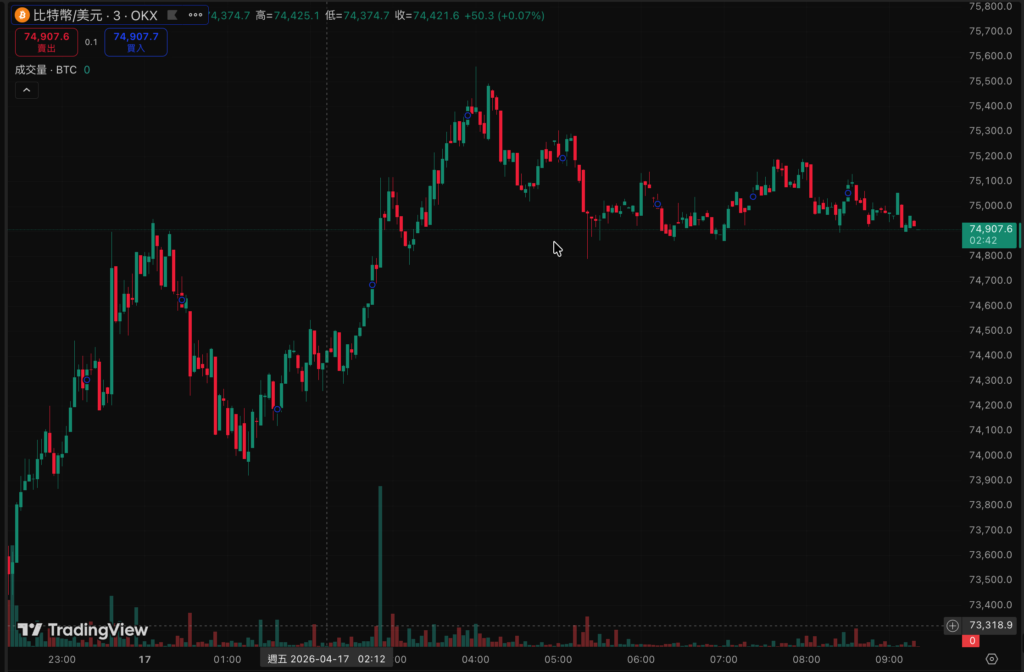
Task: Click the red 0 volume label badge
Action: (969, 641)
